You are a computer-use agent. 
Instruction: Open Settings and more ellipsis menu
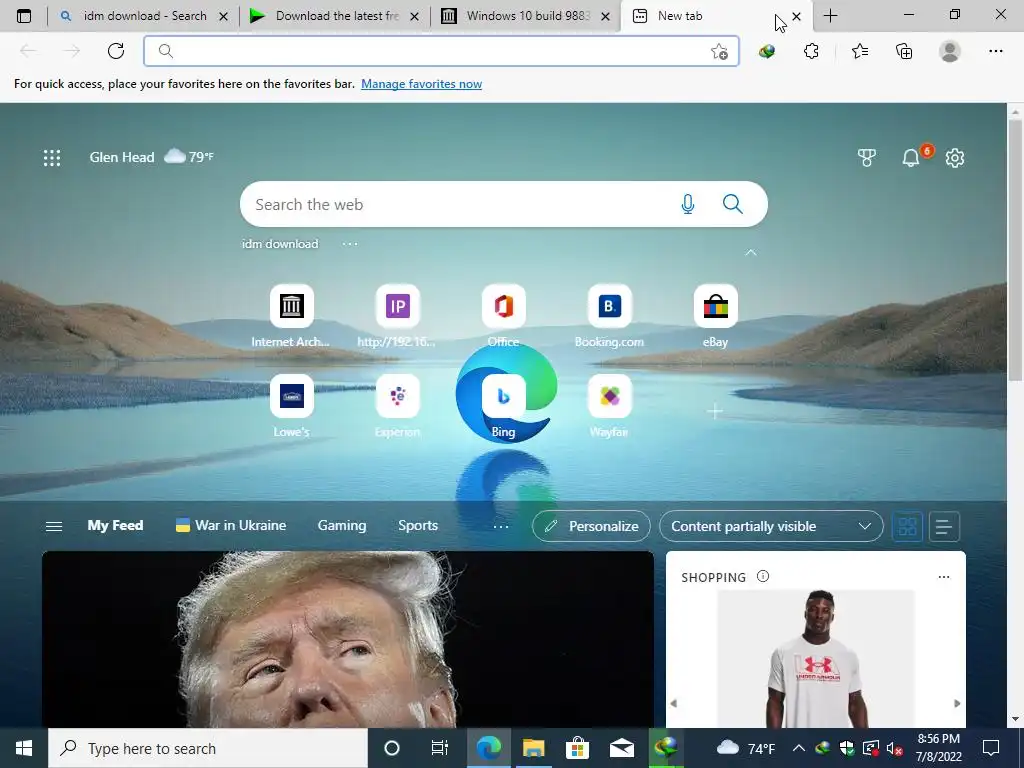tap(995, 51)
